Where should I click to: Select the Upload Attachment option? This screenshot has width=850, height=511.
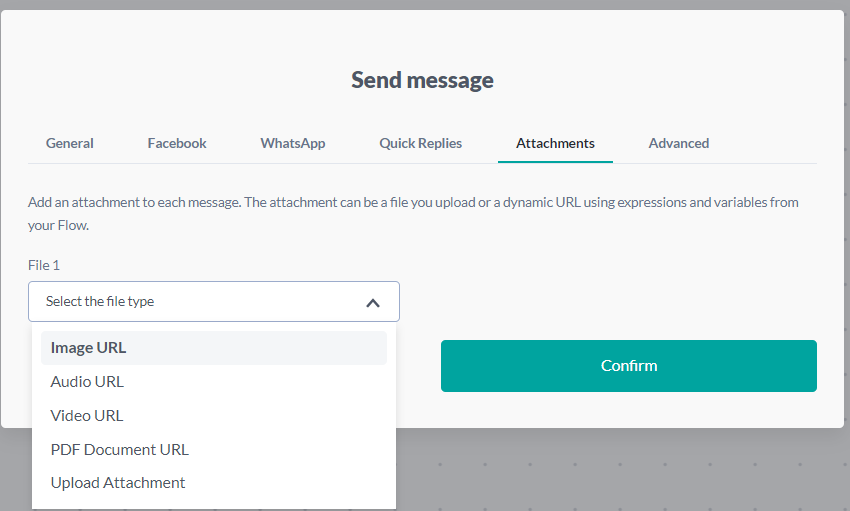pos(118,482)
